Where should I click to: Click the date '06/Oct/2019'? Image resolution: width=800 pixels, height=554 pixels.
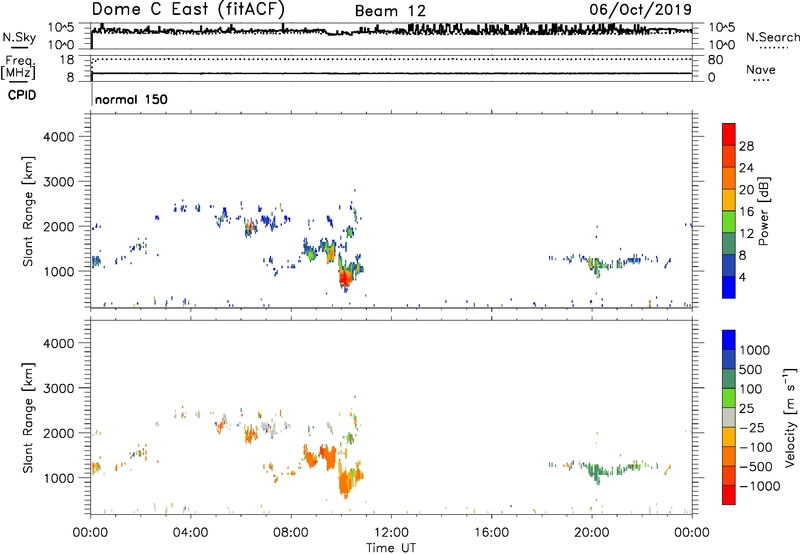pyautogui.click(x=641, y=10)
